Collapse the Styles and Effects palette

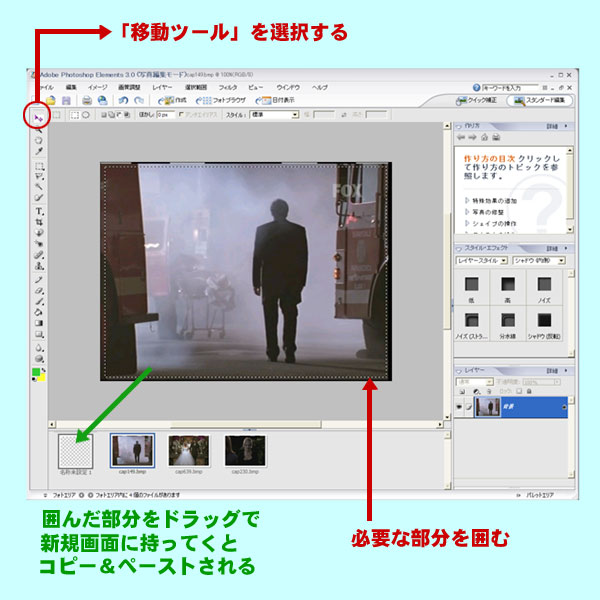(458, 249)
